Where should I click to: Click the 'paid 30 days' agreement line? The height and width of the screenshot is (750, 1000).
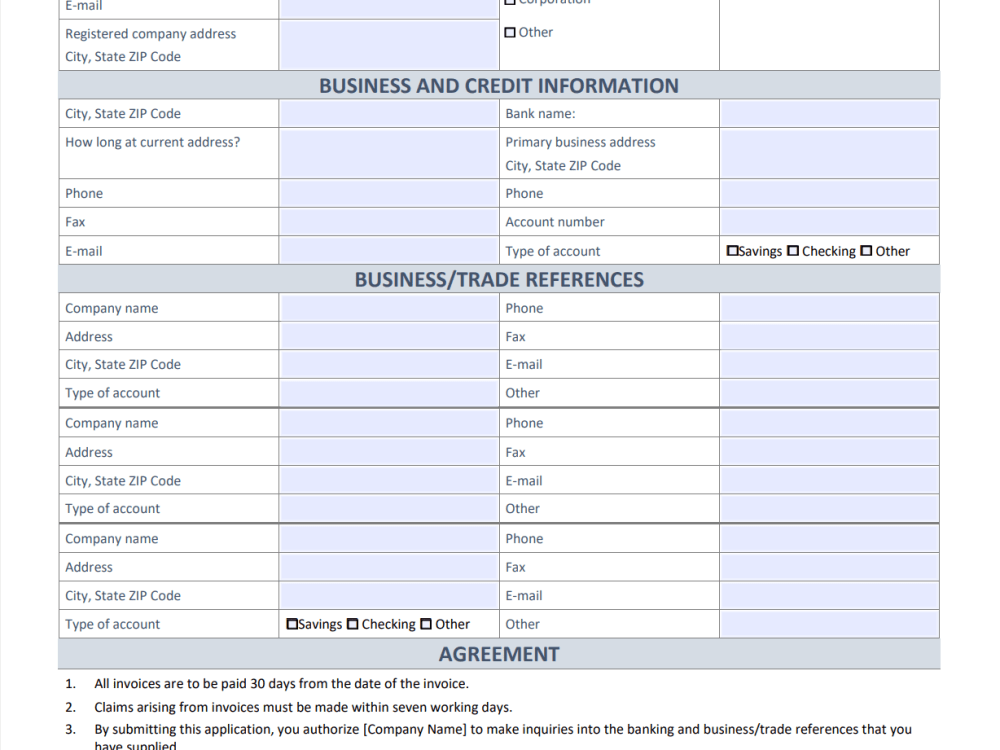click(x=281, y=684)
